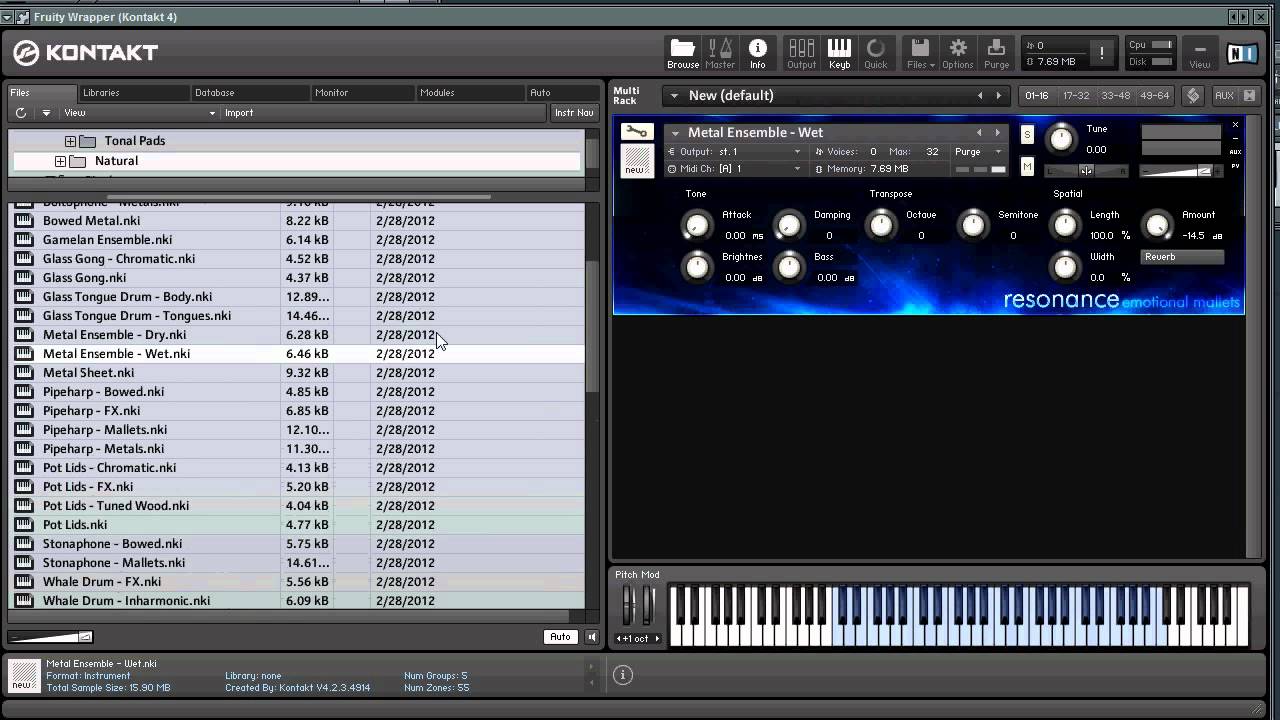This screenshot has height=720, width=1280.
Task: Select rack page 33-48
Action: click(x=1115, y=96)
